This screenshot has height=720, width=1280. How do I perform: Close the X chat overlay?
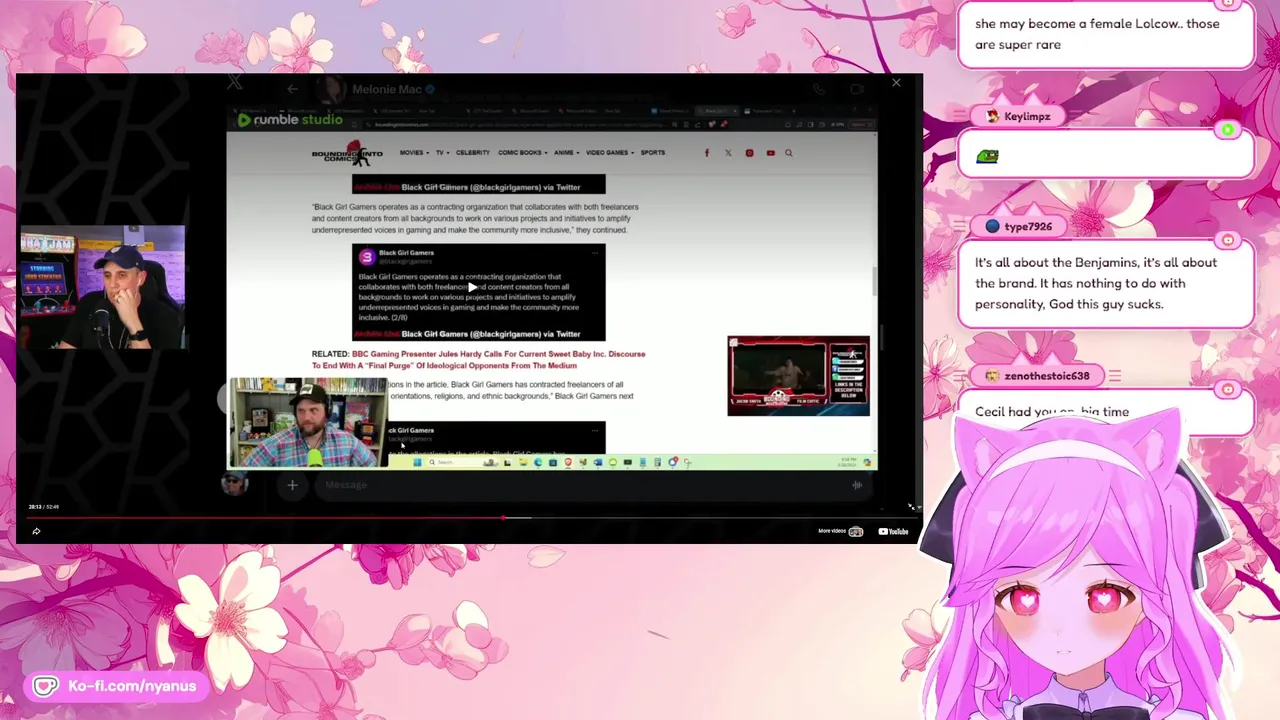point(896,83)
